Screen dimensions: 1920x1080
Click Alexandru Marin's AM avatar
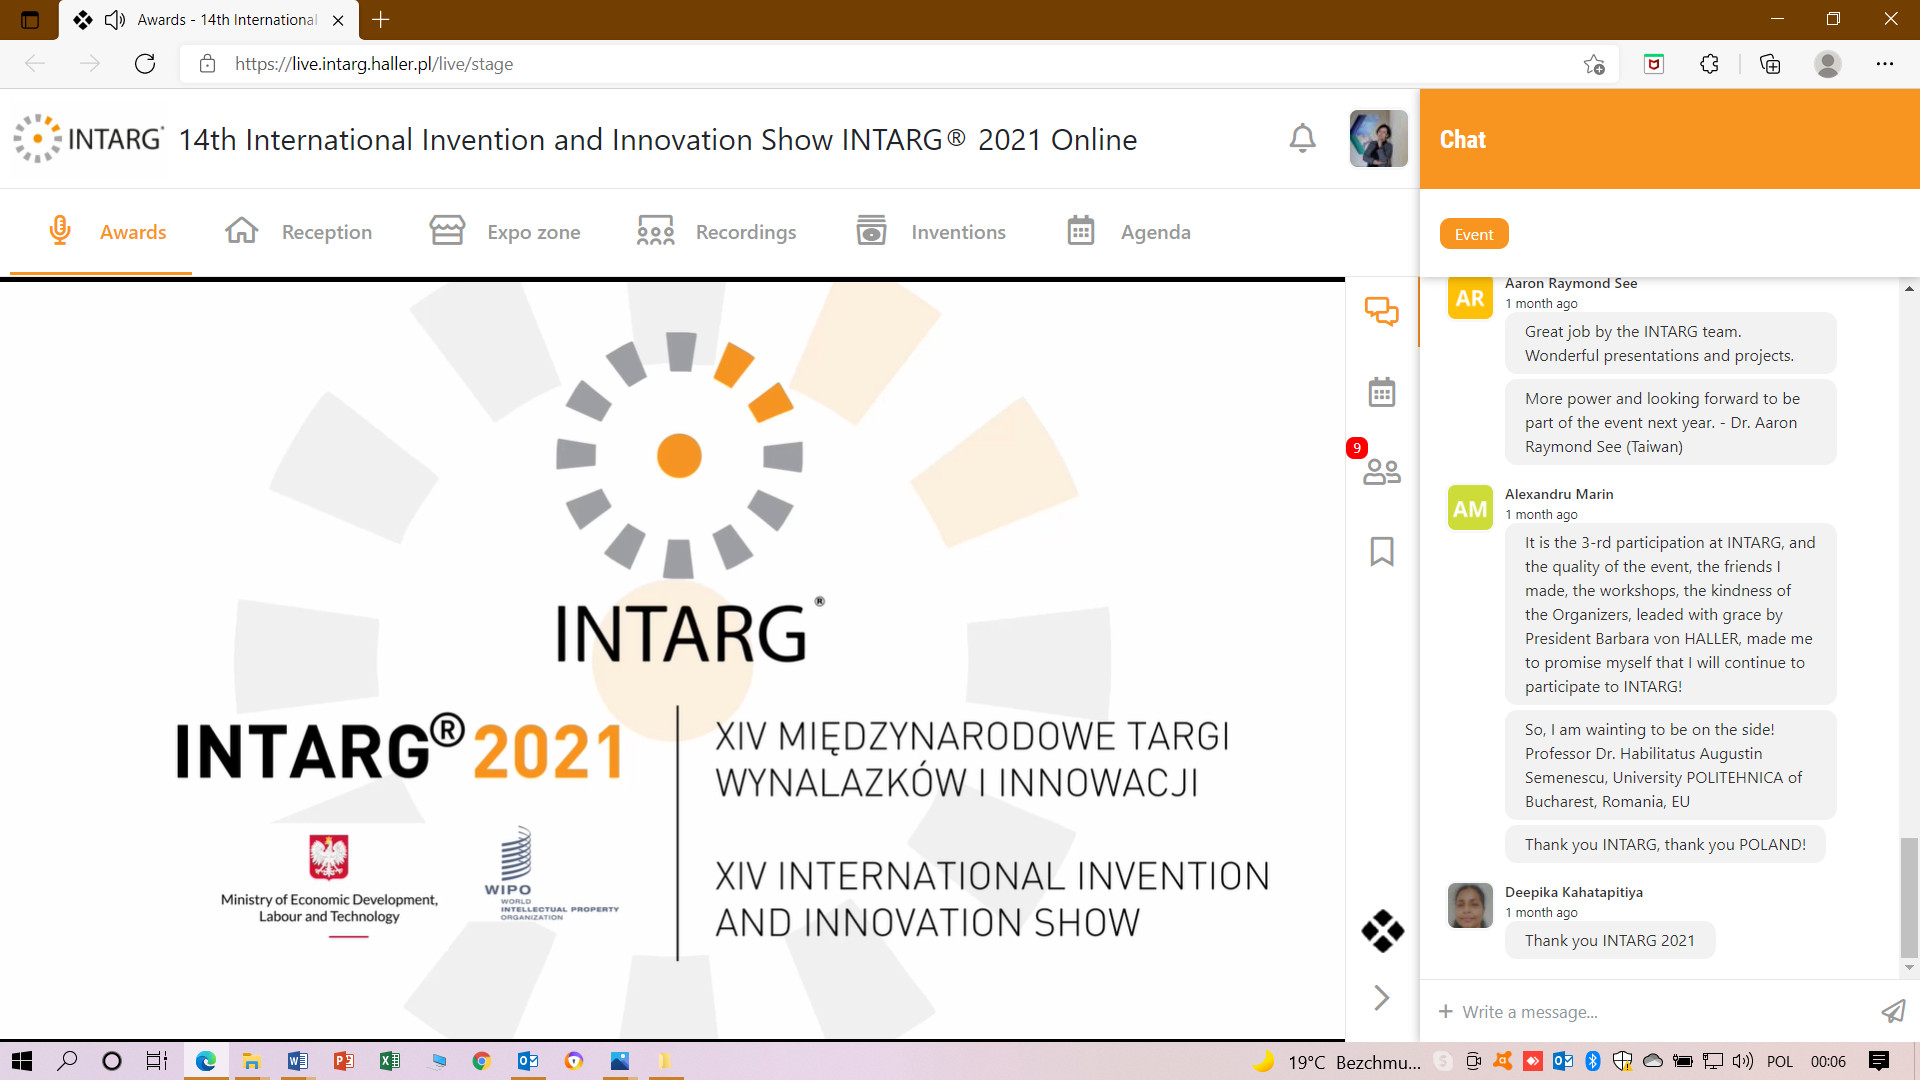pyautogui.click(x=1470, y=508)
